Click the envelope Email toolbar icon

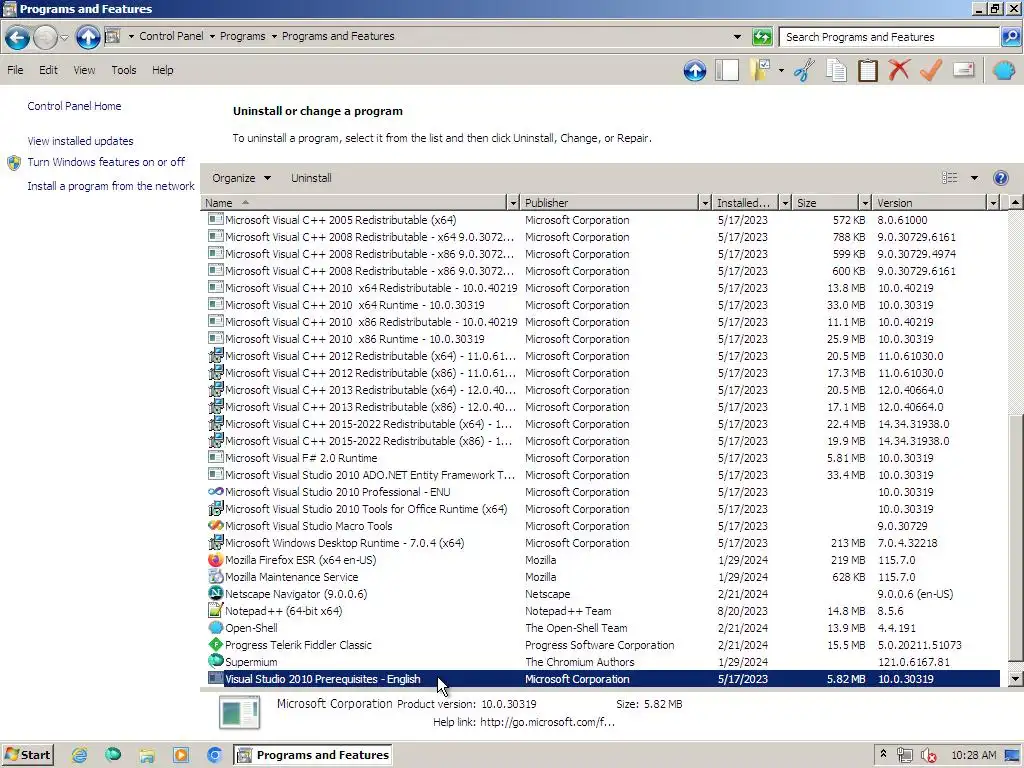point(963,69)
